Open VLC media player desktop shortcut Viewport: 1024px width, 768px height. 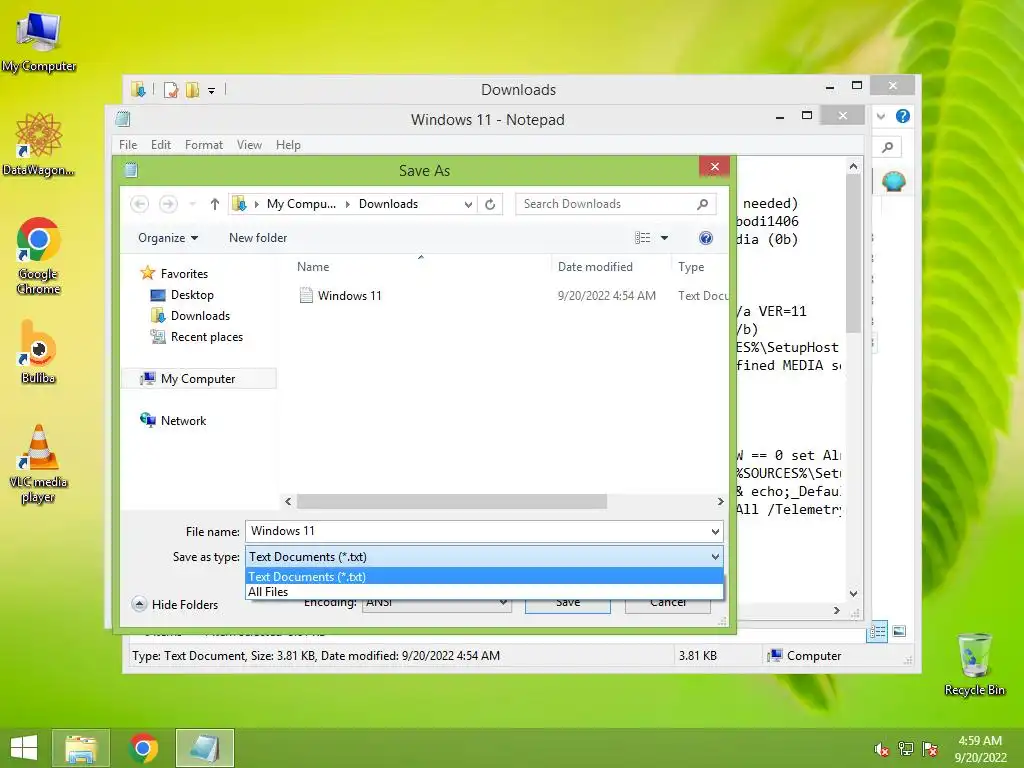(x=39, y=463)
